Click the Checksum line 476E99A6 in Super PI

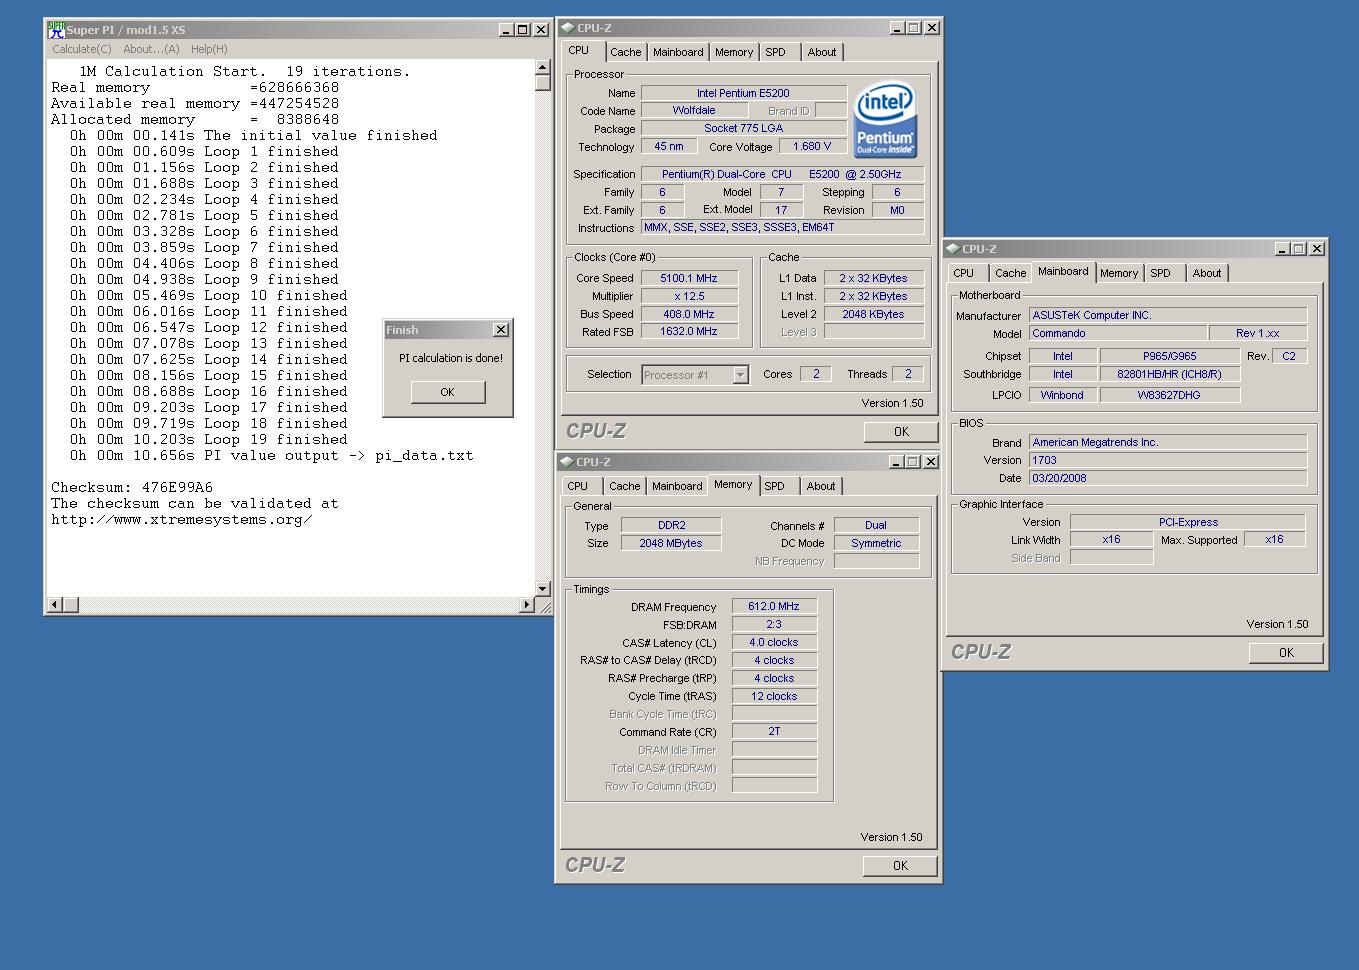(132, 487)
